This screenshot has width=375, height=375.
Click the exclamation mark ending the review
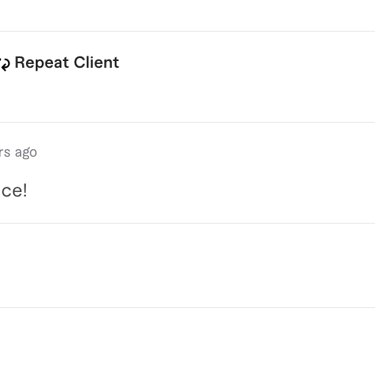click(25, 190)
